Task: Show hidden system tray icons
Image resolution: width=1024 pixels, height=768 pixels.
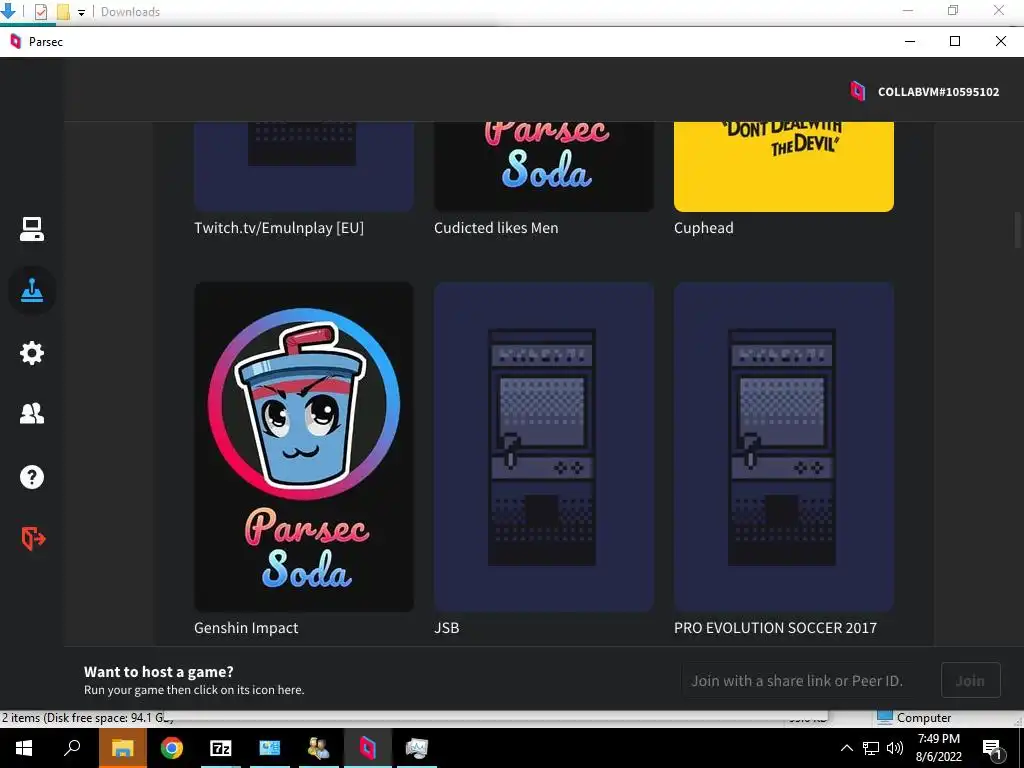Action: pyautogui.click(x=846, y=748)
